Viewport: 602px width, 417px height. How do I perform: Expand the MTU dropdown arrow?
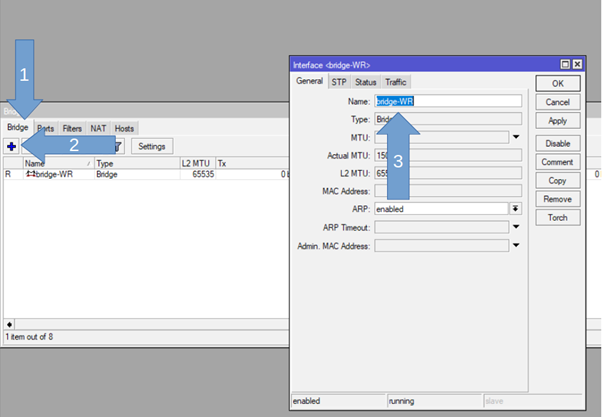(516, 137)
